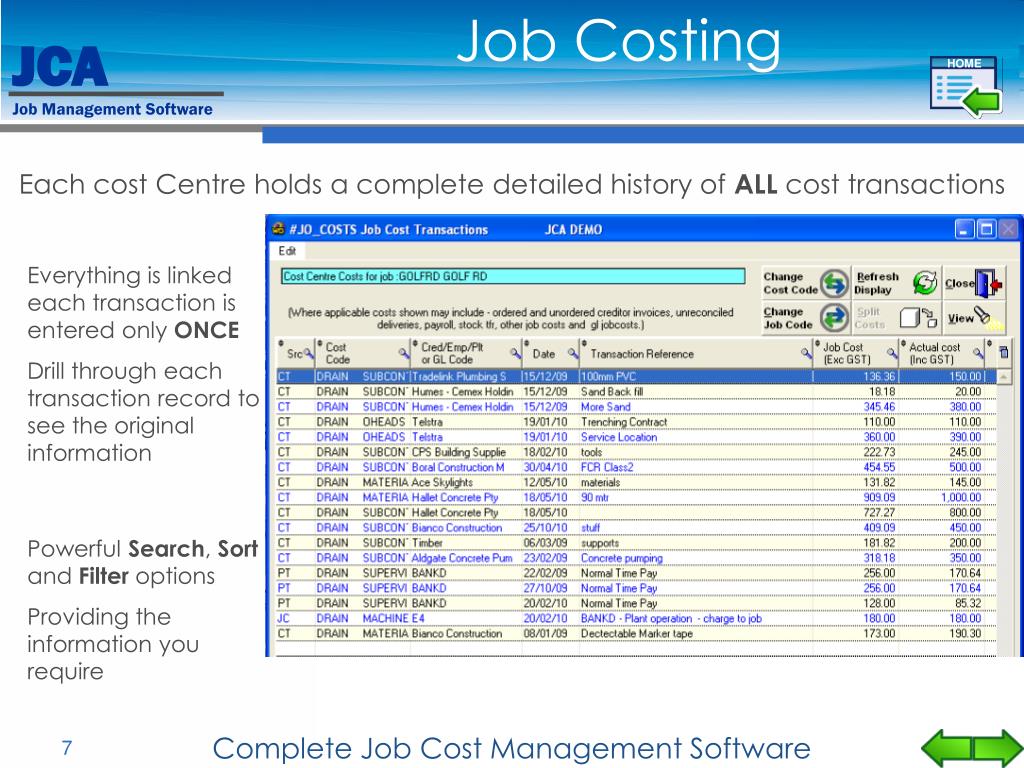Click the Change Cost Code button

pos(806,283)
